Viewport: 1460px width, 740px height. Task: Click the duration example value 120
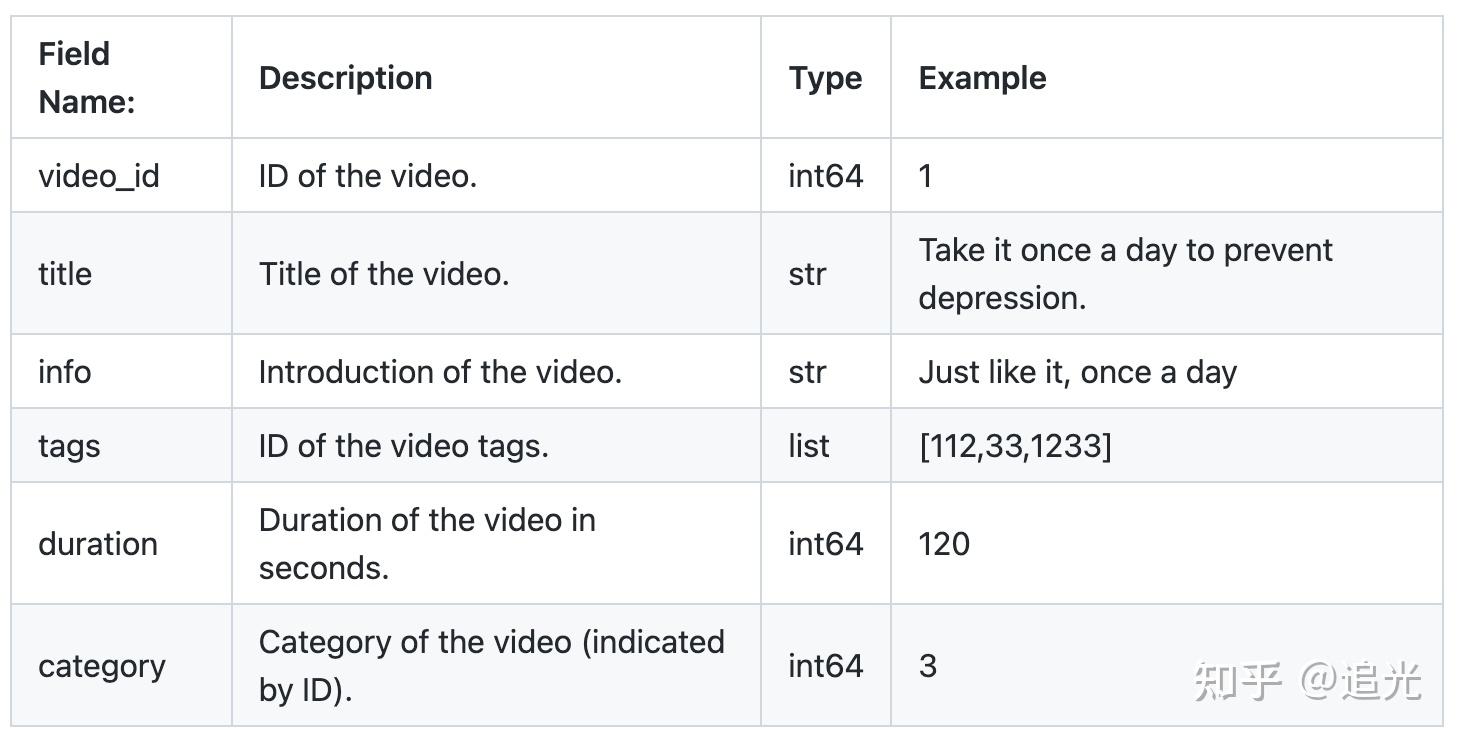[x=943, y=543]
